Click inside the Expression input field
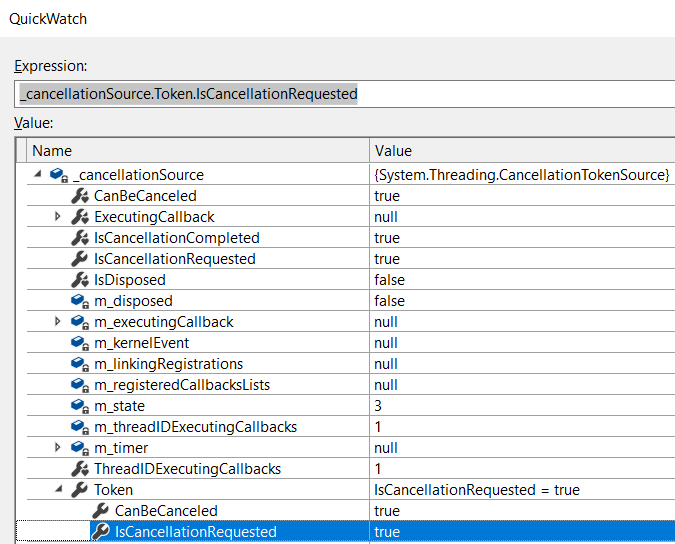Screen dimensions: 675x544 pos(344,94)
